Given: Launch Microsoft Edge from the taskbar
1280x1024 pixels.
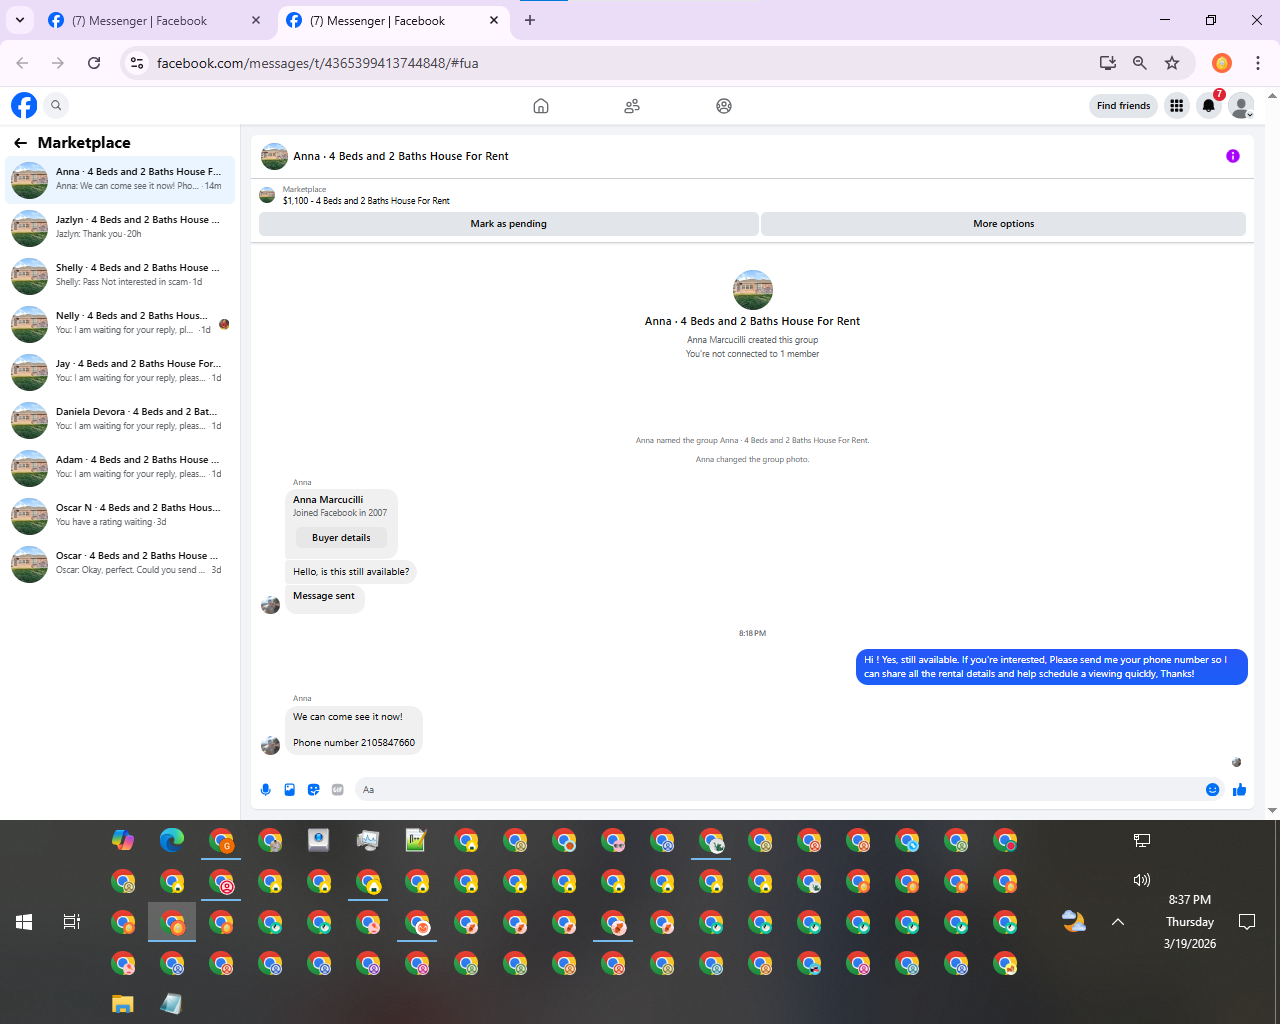Looking at the screenshot, I should [172, 840].
